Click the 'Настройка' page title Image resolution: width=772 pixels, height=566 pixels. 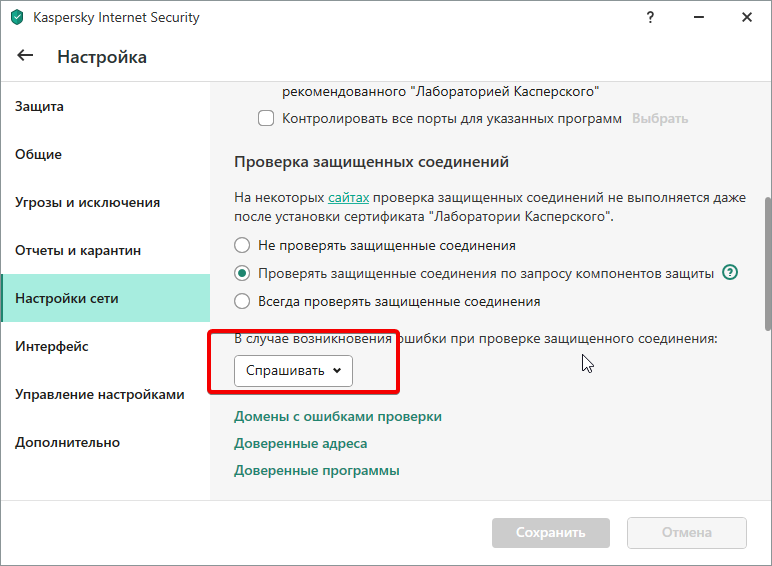102,57
